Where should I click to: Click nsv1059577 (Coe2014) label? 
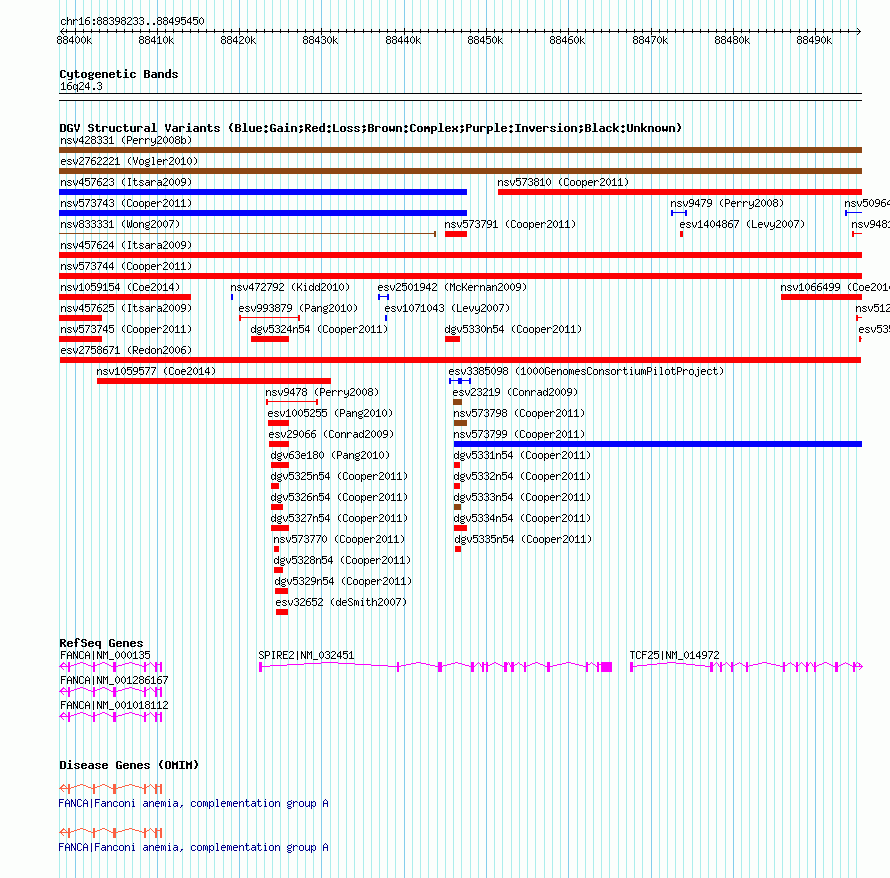click(156, 371)
